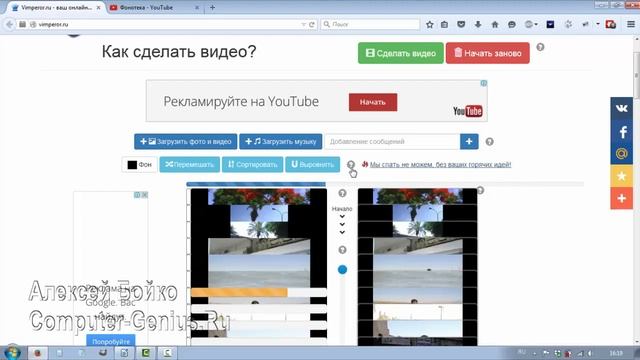Click first chevron under Начало
This screenshot has height=360, width=640.
pyautogui.click(x=342, y=217)
